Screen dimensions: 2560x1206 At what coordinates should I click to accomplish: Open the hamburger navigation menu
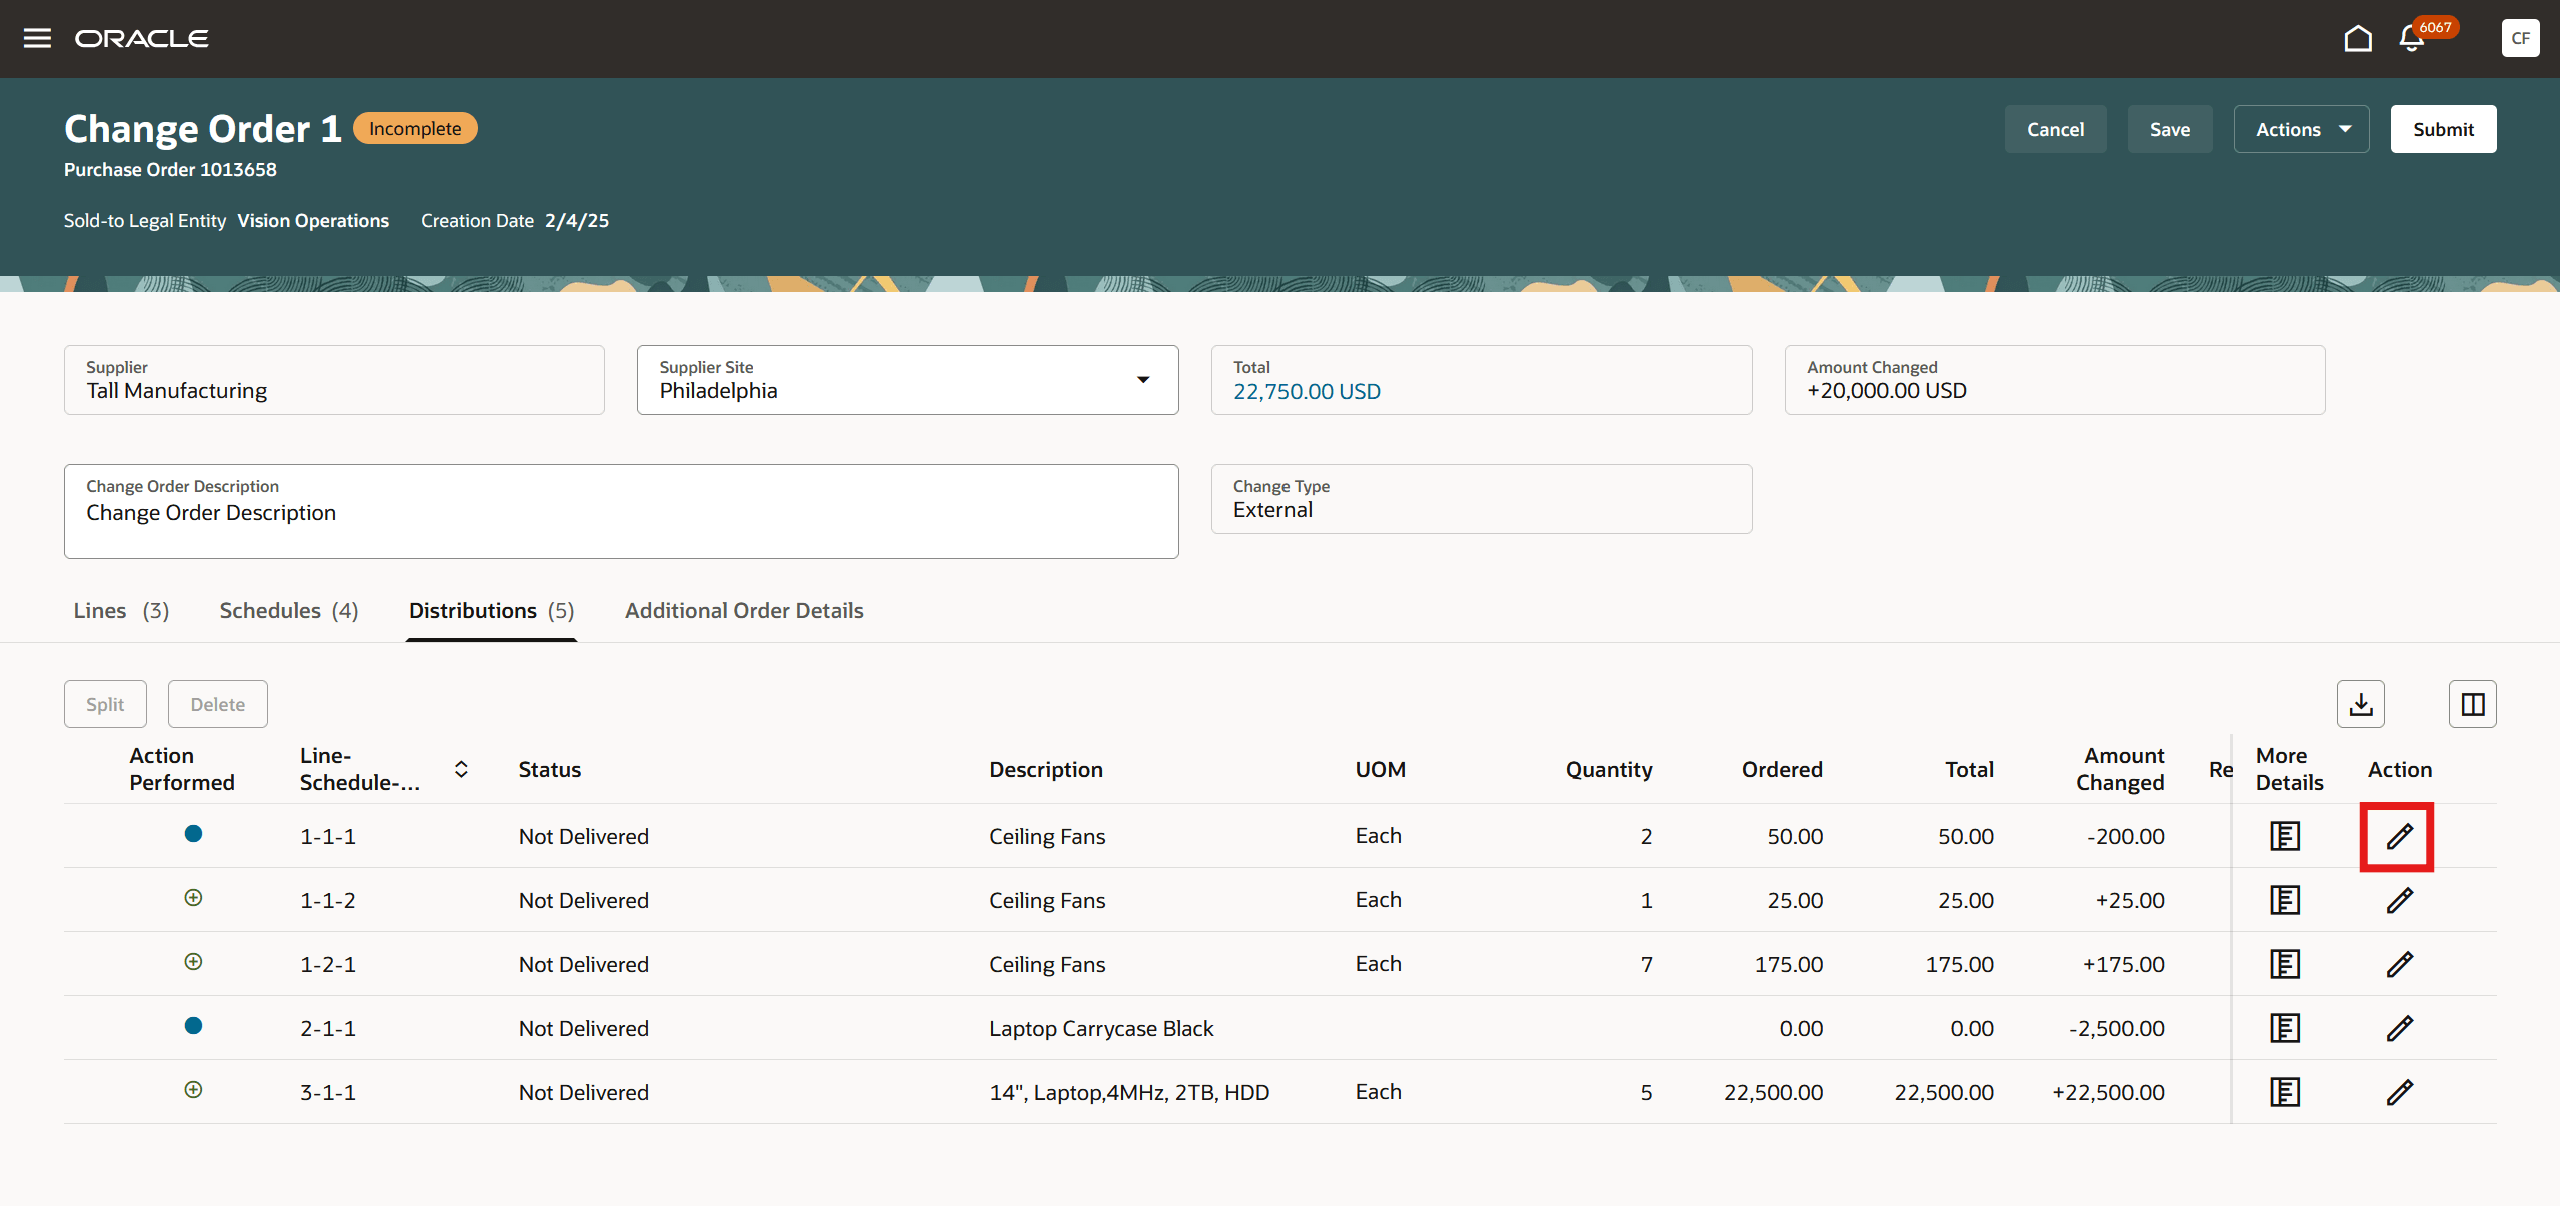tap(37, 38)
